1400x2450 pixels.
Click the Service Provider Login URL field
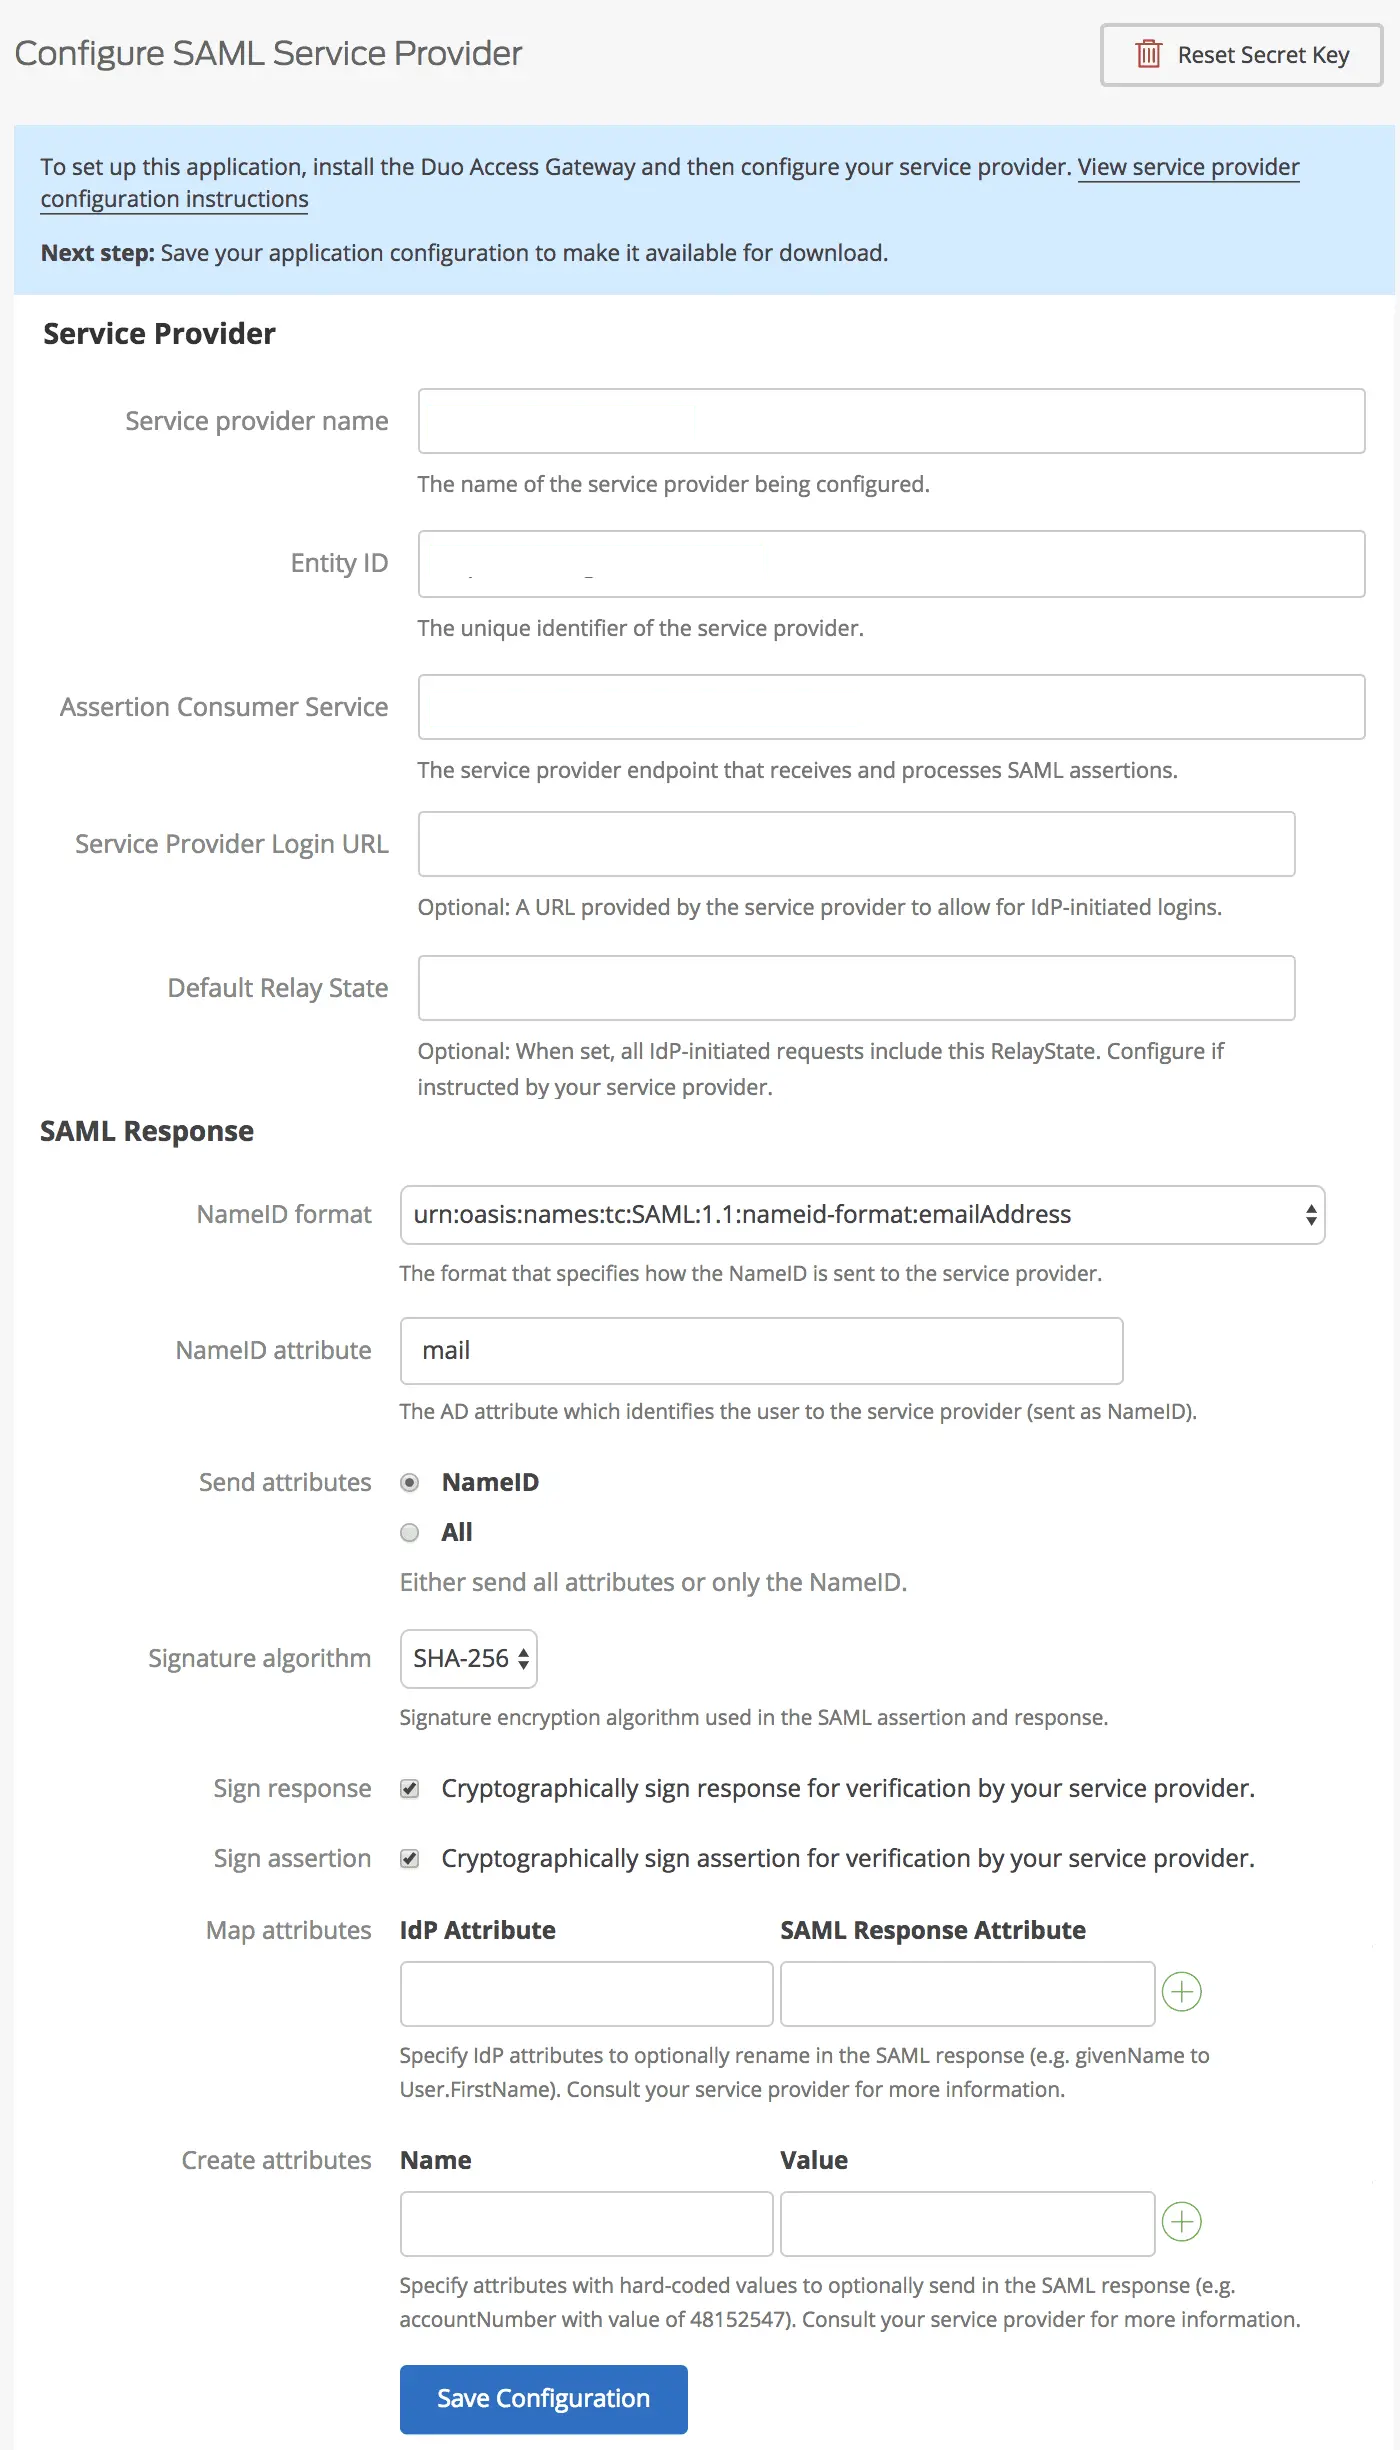coord(857,844)
